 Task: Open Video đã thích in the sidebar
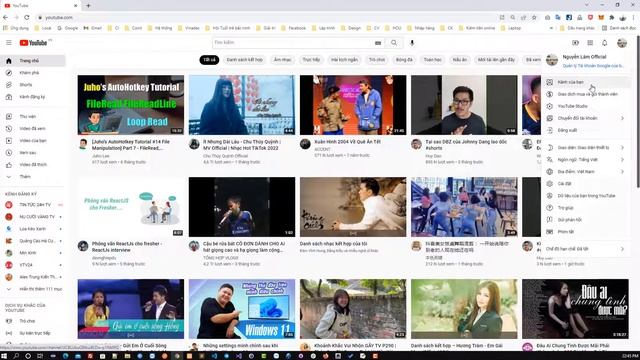click(x=33, y=164)
